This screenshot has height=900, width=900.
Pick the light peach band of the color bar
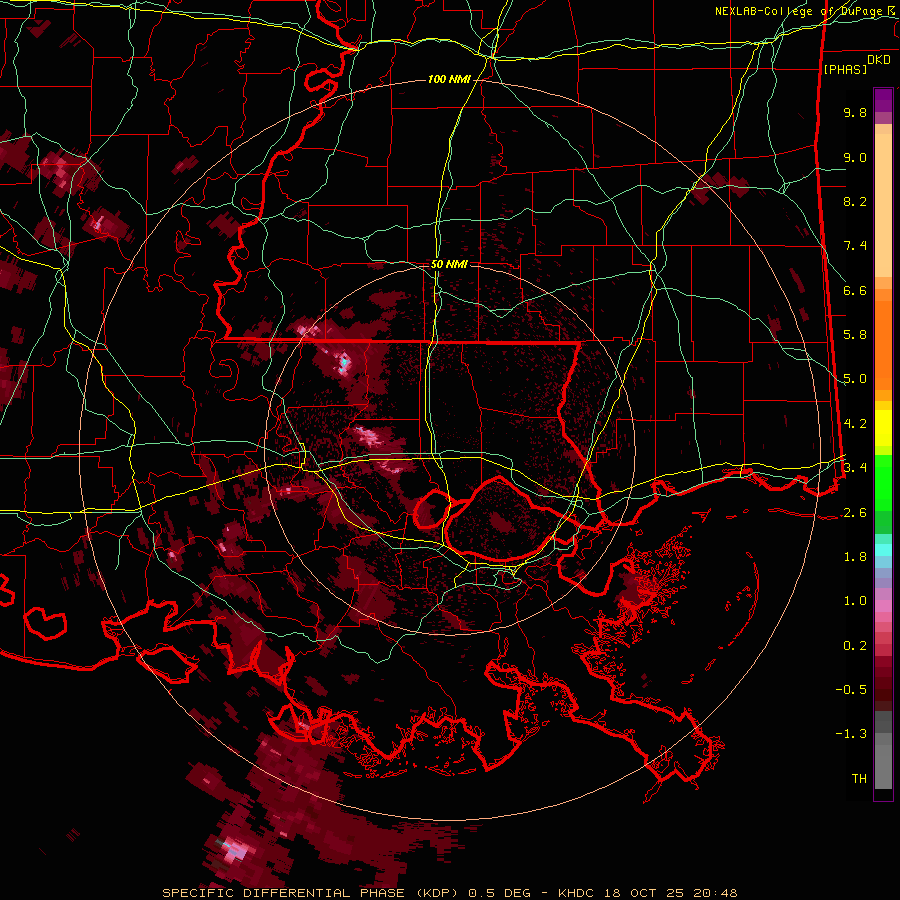pos(883,207)
